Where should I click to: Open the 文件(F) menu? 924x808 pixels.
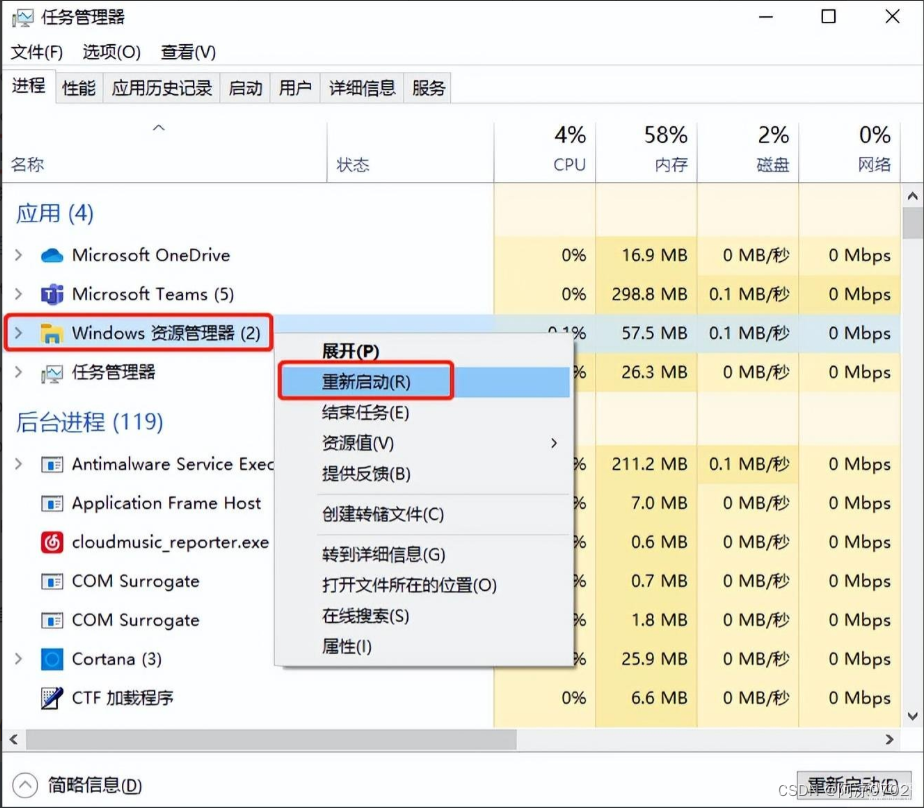click(37, 52)
